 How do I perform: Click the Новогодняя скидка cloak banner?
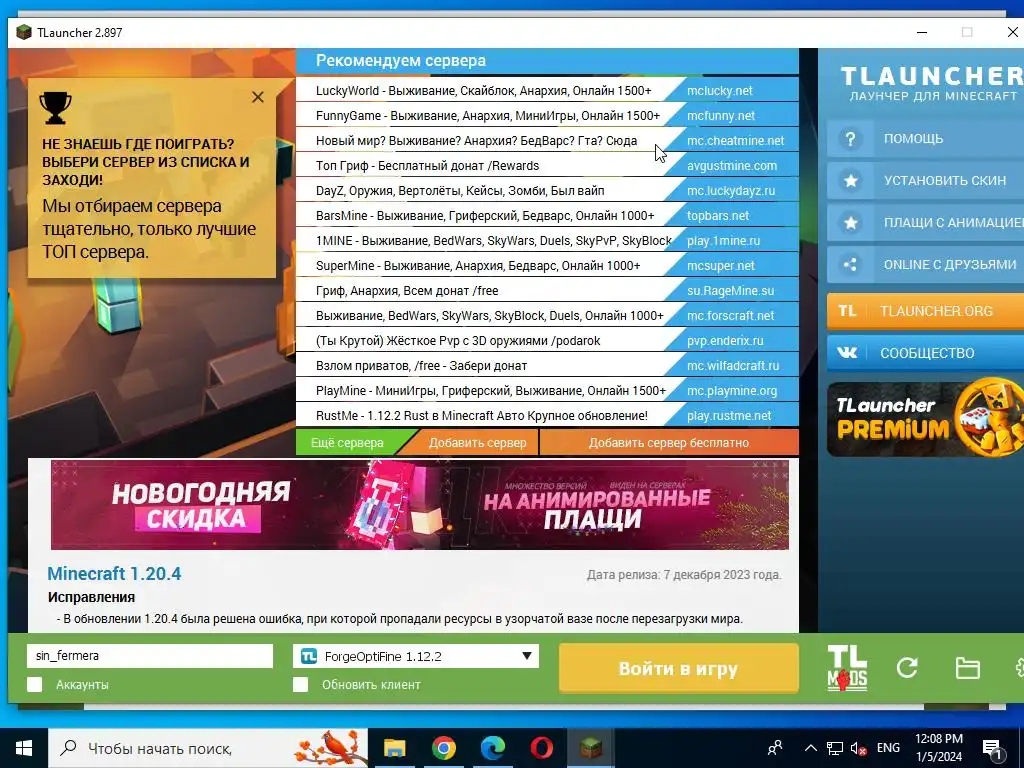[420, 505]
